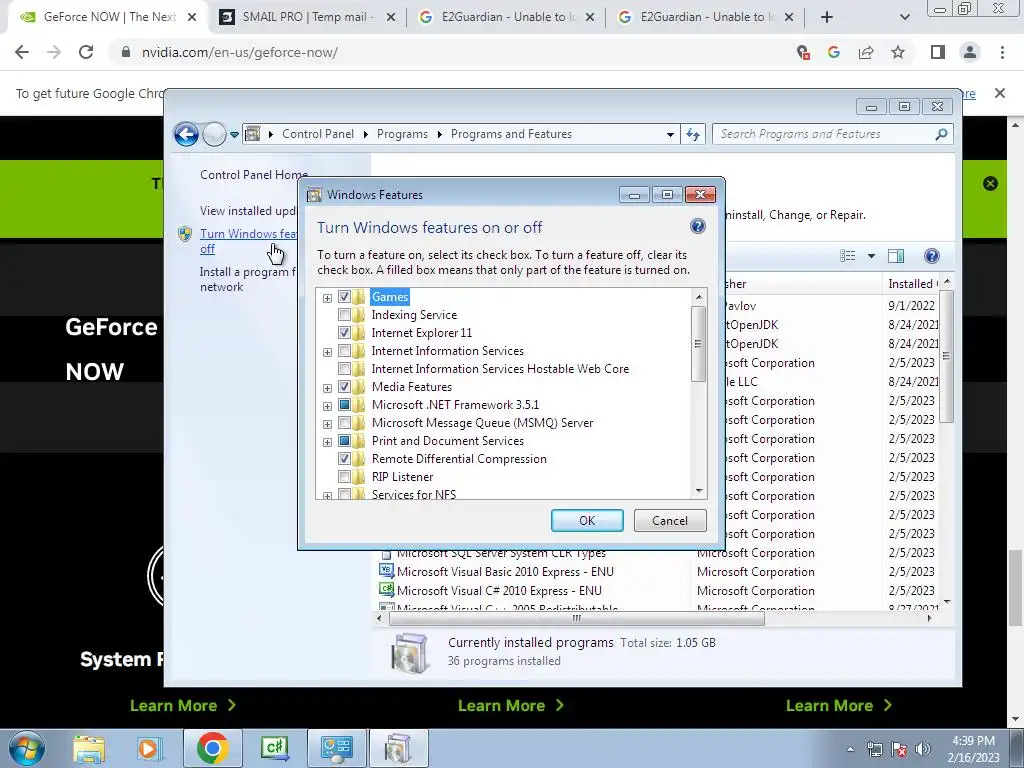Check the RIP Listener checkbox
This screenshot has width=1024, height=768.
click(x=344, y=477)
